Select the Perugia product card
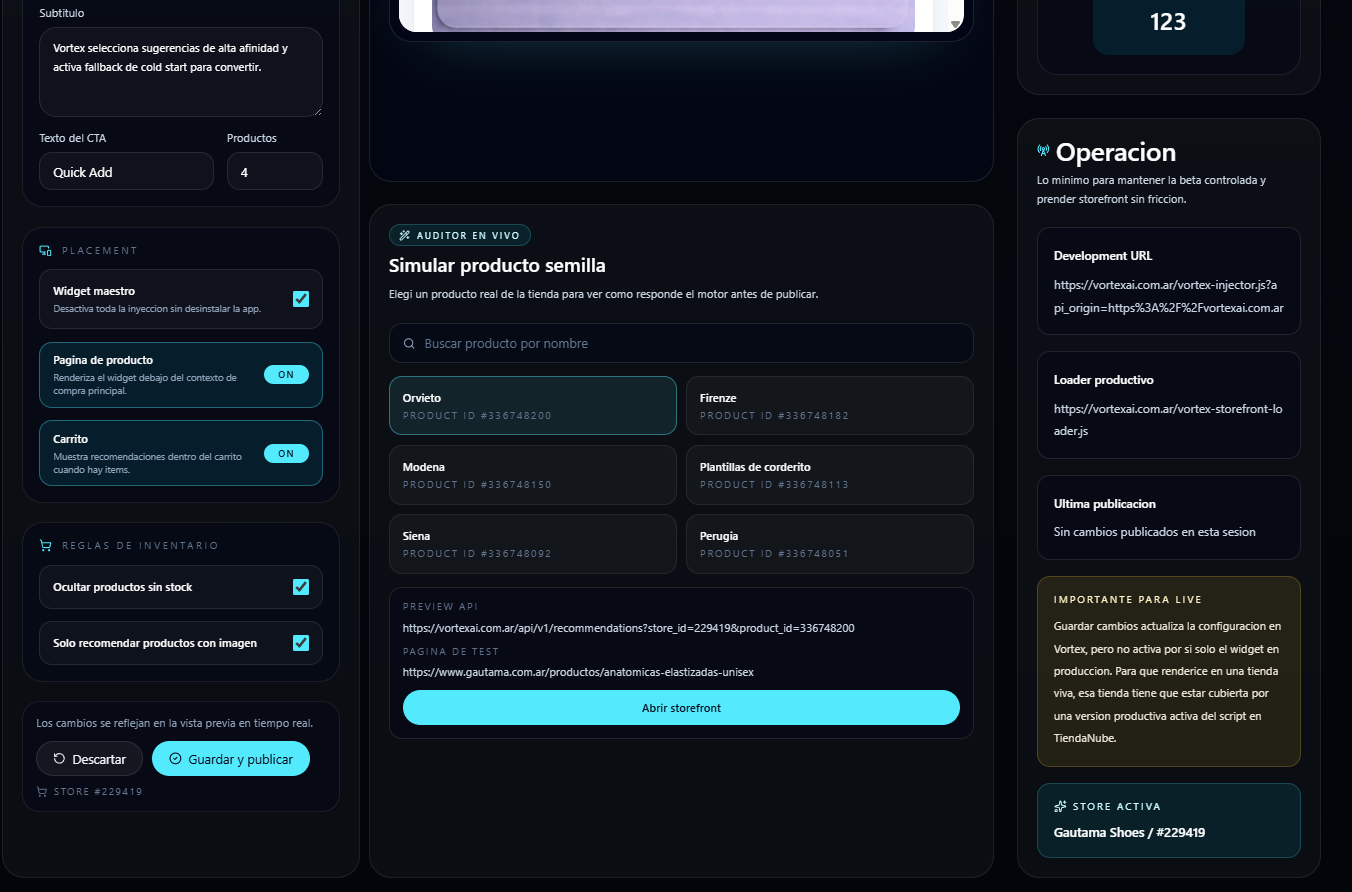Viewport: 1352px width, 892px height. tap(829, 543)
